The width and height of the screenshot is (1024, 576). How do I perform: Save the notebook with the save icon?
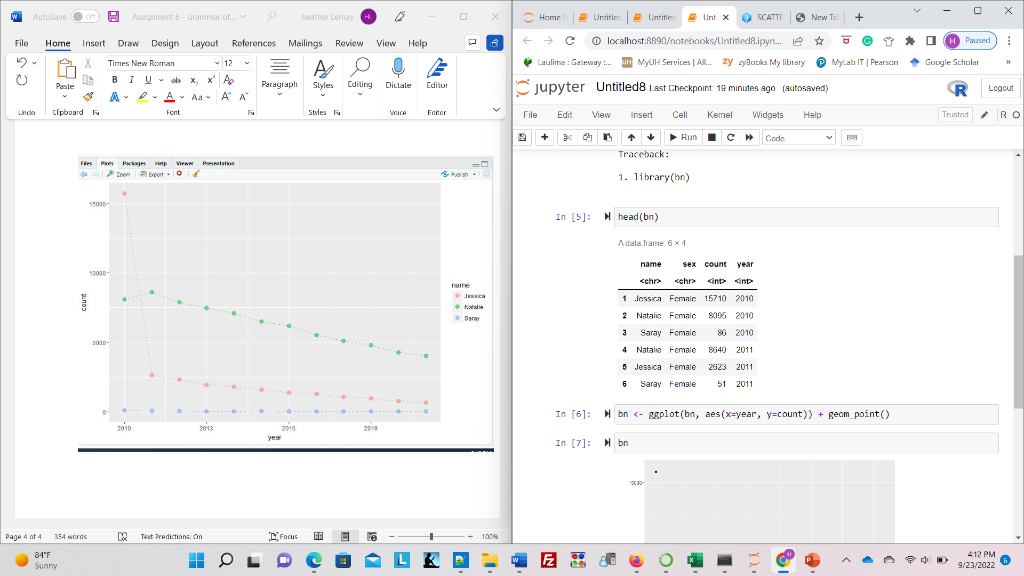pos(521,137)
